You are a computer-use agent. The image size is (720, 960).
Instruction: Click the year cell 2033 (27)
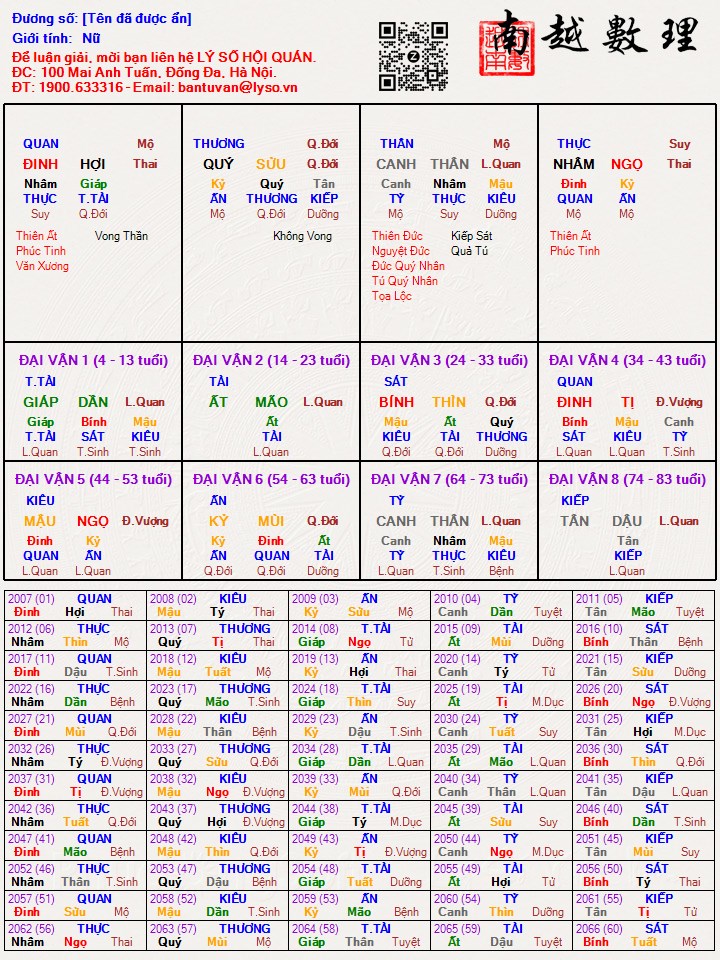click(x=217, y=756)
